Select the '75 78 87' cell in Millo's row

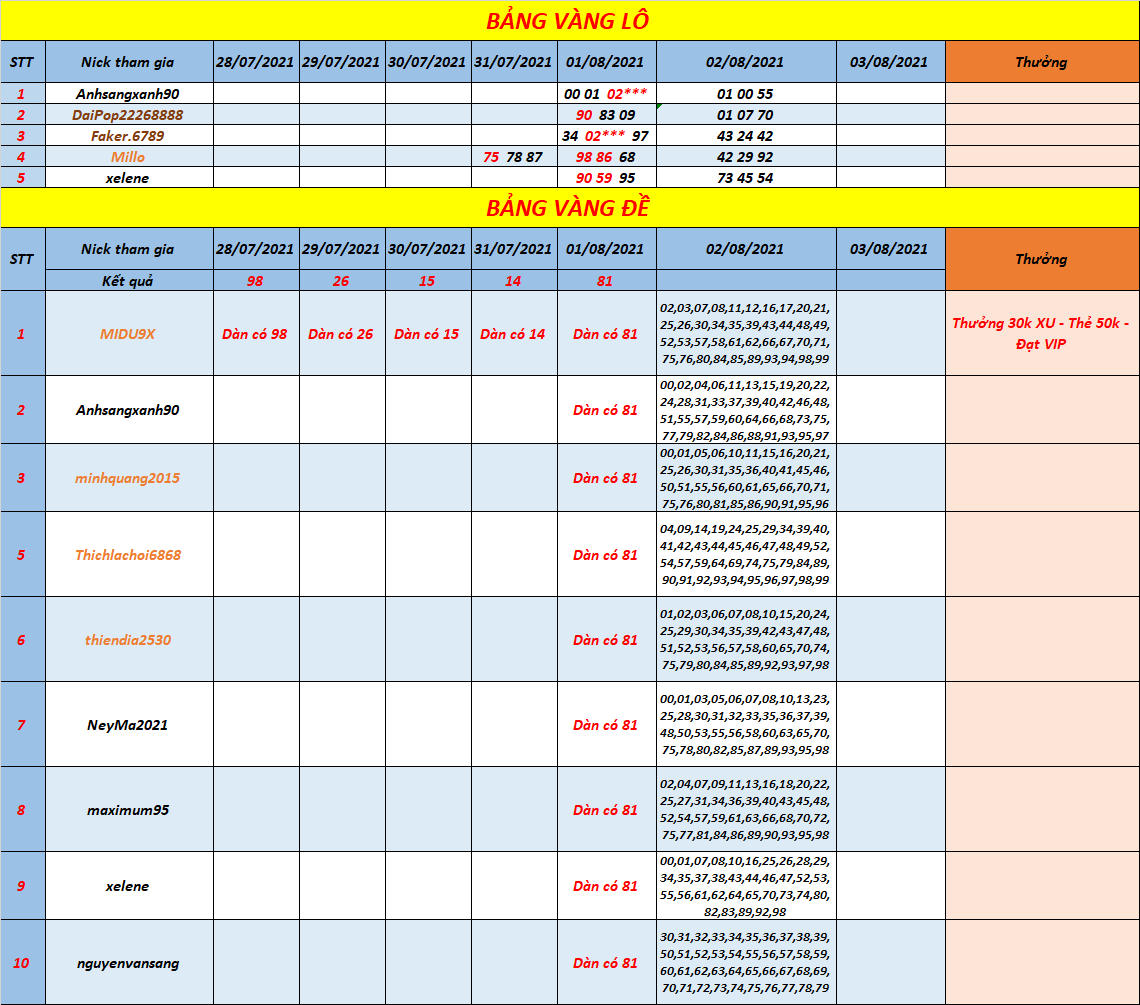pyautogui.click(x=513, y=157)
